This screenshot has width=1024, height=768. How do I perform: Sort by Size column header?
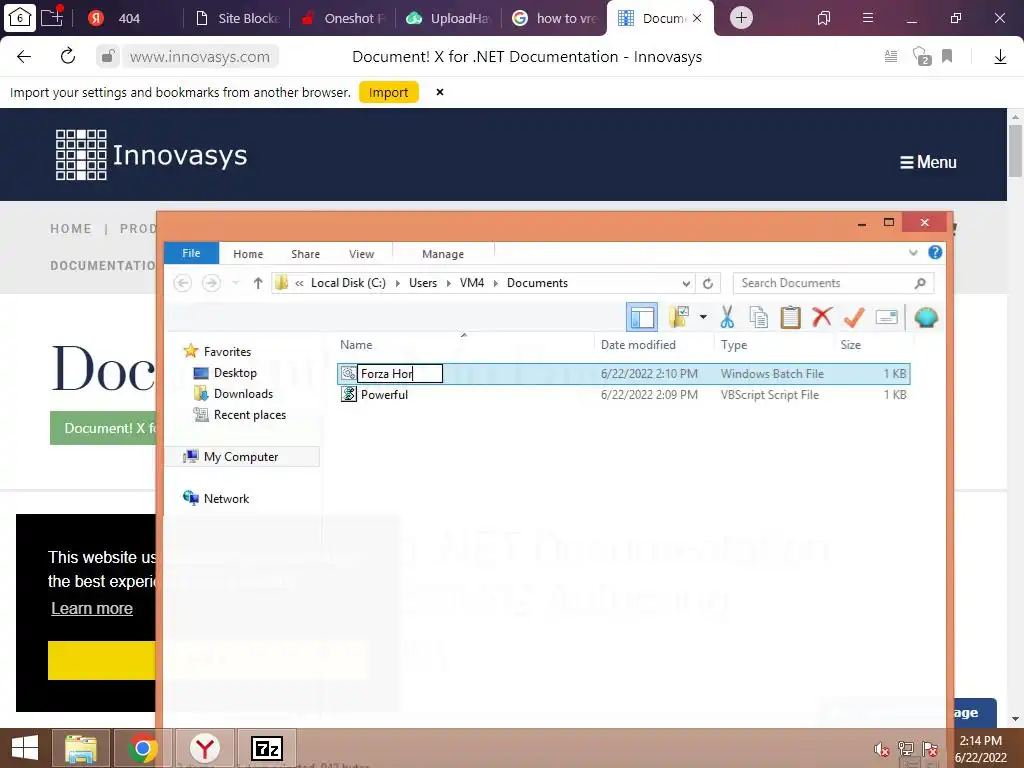coord(850,345)
